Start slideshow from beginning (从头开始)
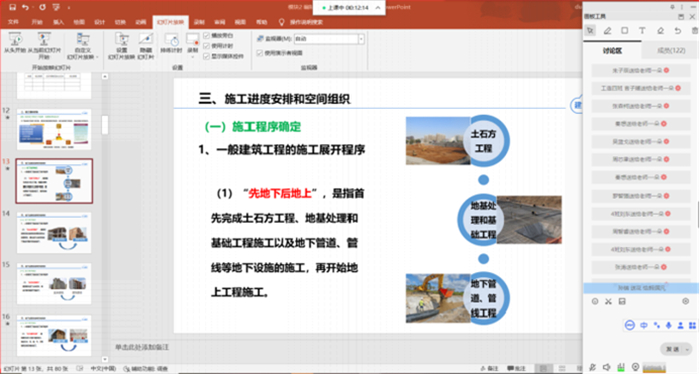Image resolution: width=700 pixels, height=374 pixels. pos(15,44)
